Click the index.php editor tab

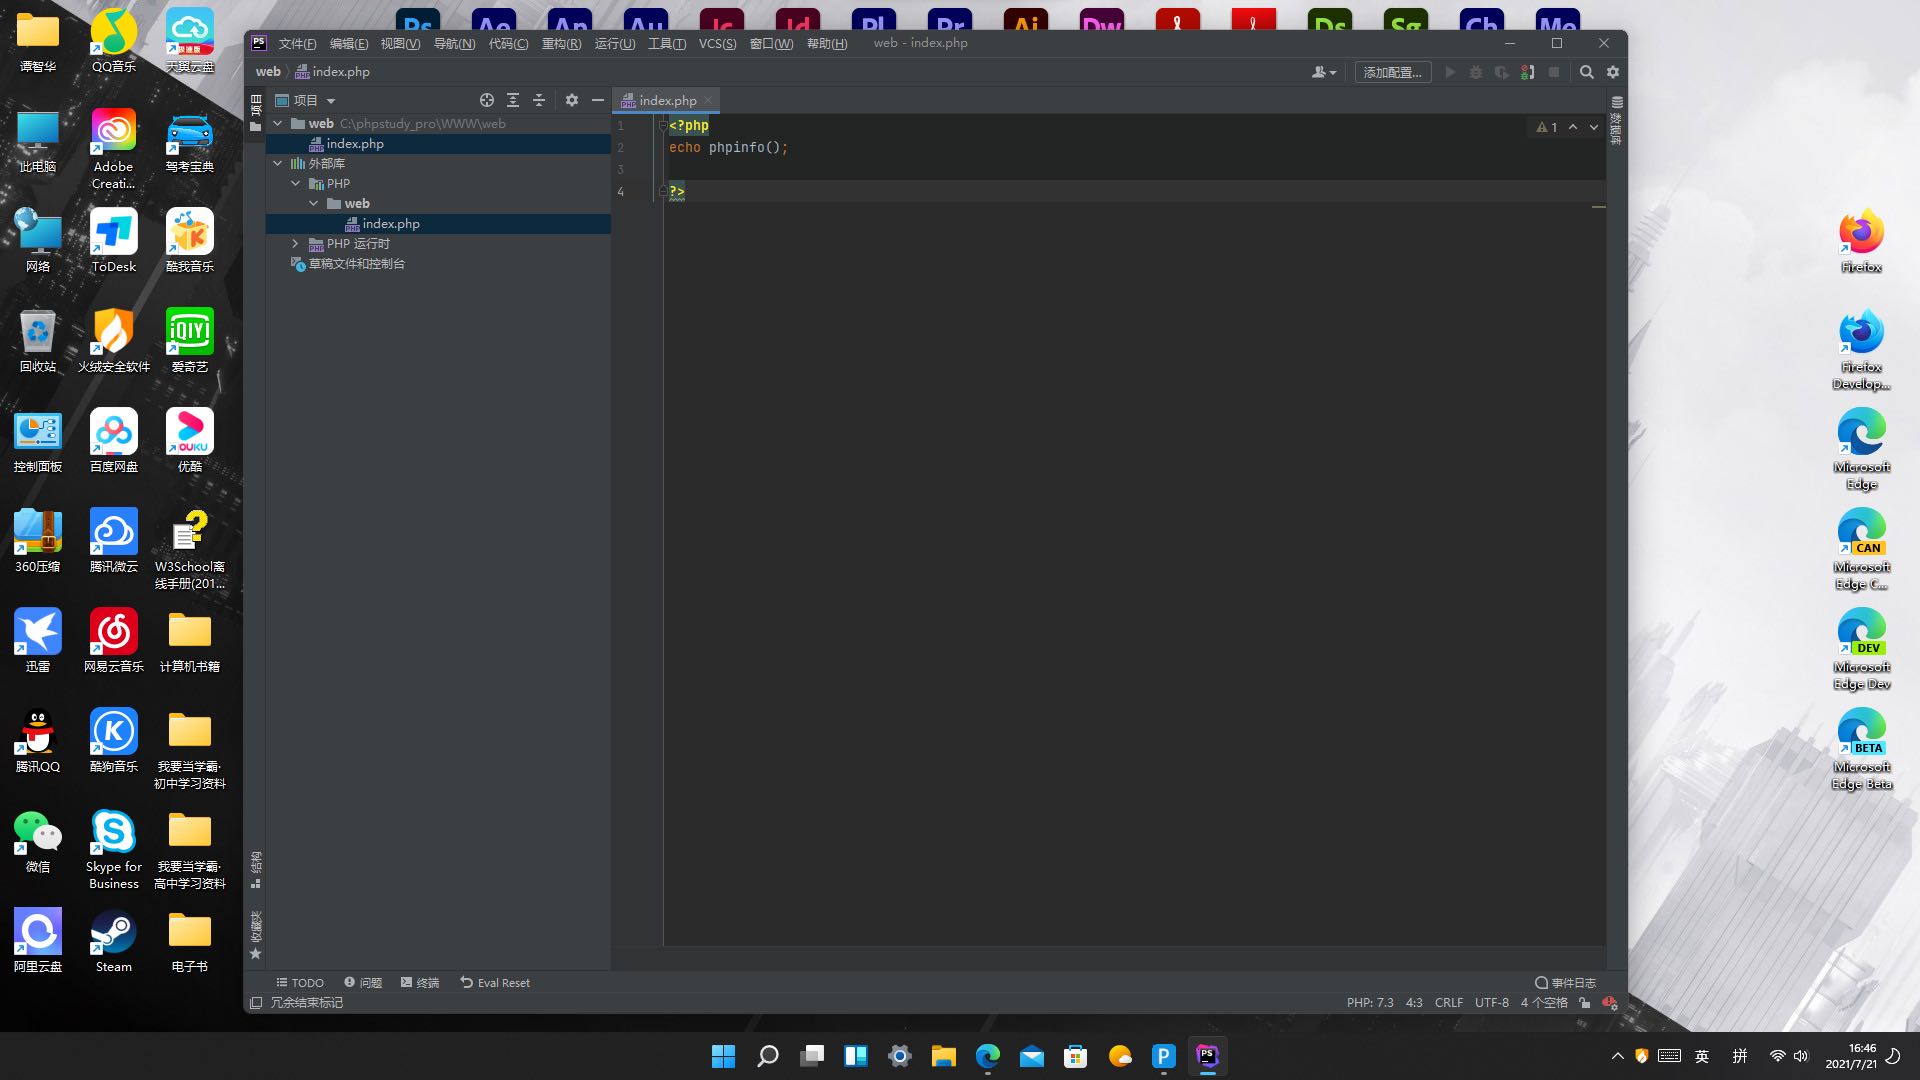click(667, 100)
